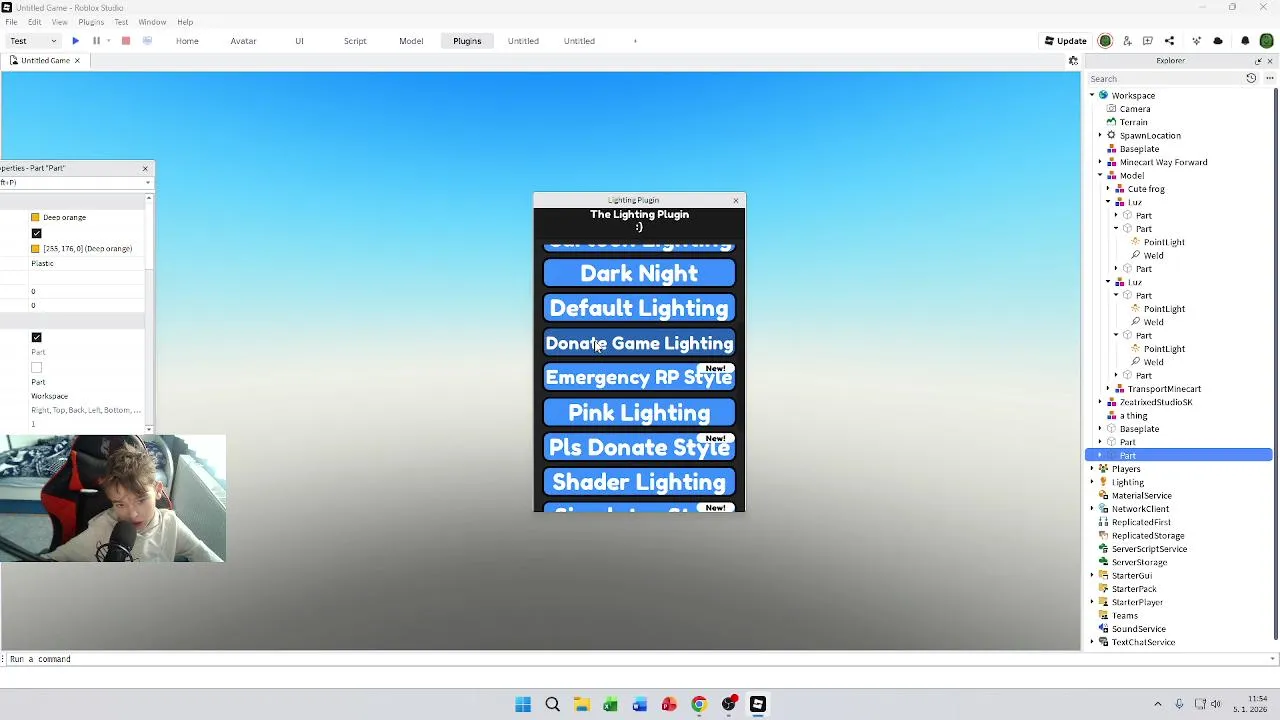Screen dimensions: 1280x720
Task: Open the invite collaborator icon
Action: (x=1127, y=41)
